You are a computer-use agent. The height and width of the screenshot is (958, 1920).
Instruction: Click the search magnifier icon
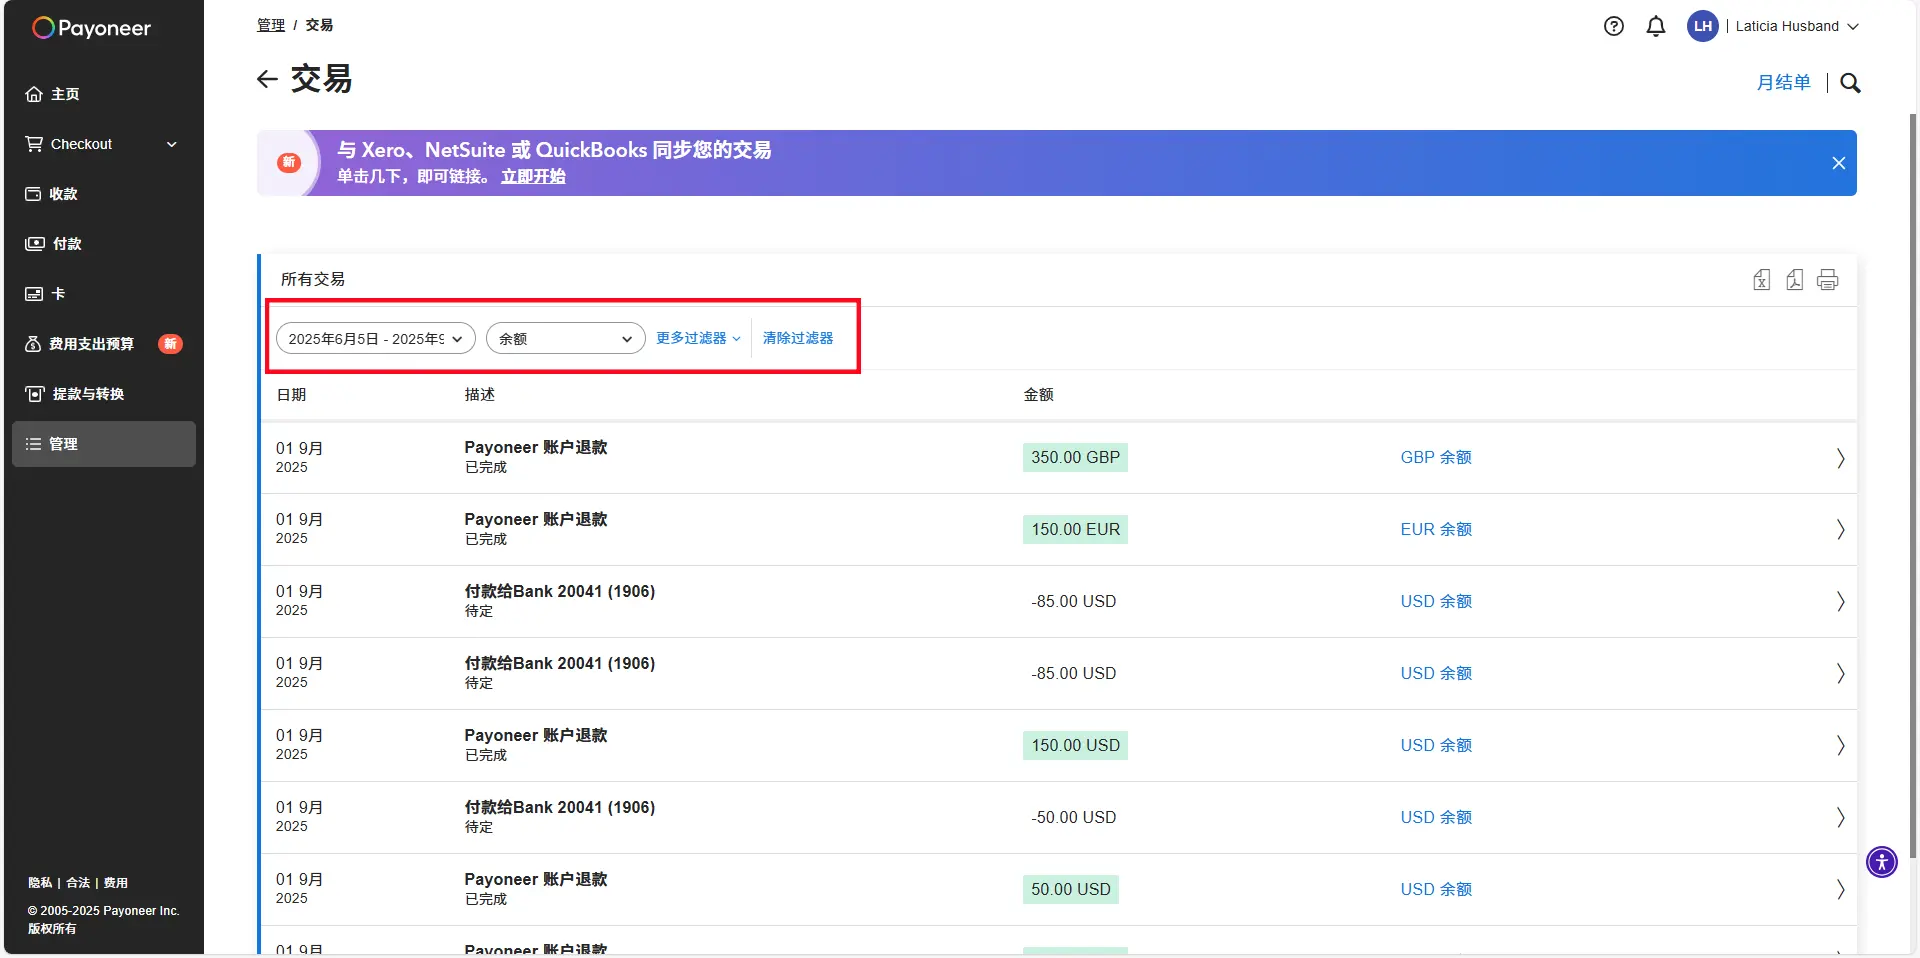[x=1850, y=83]
